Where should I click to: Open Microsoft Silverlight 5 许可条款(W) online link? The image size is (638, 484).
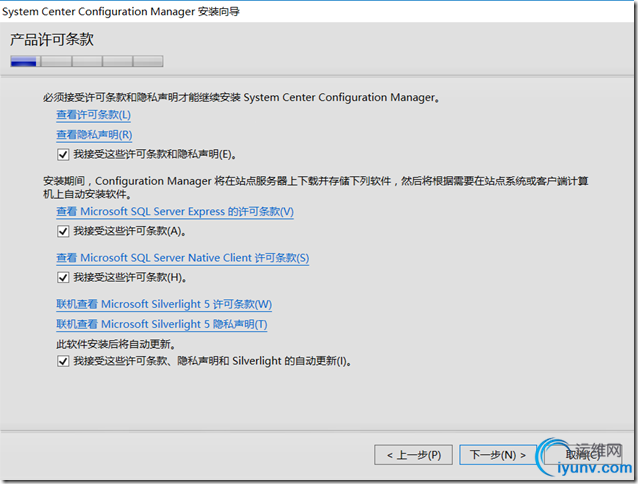pos(164,305)
